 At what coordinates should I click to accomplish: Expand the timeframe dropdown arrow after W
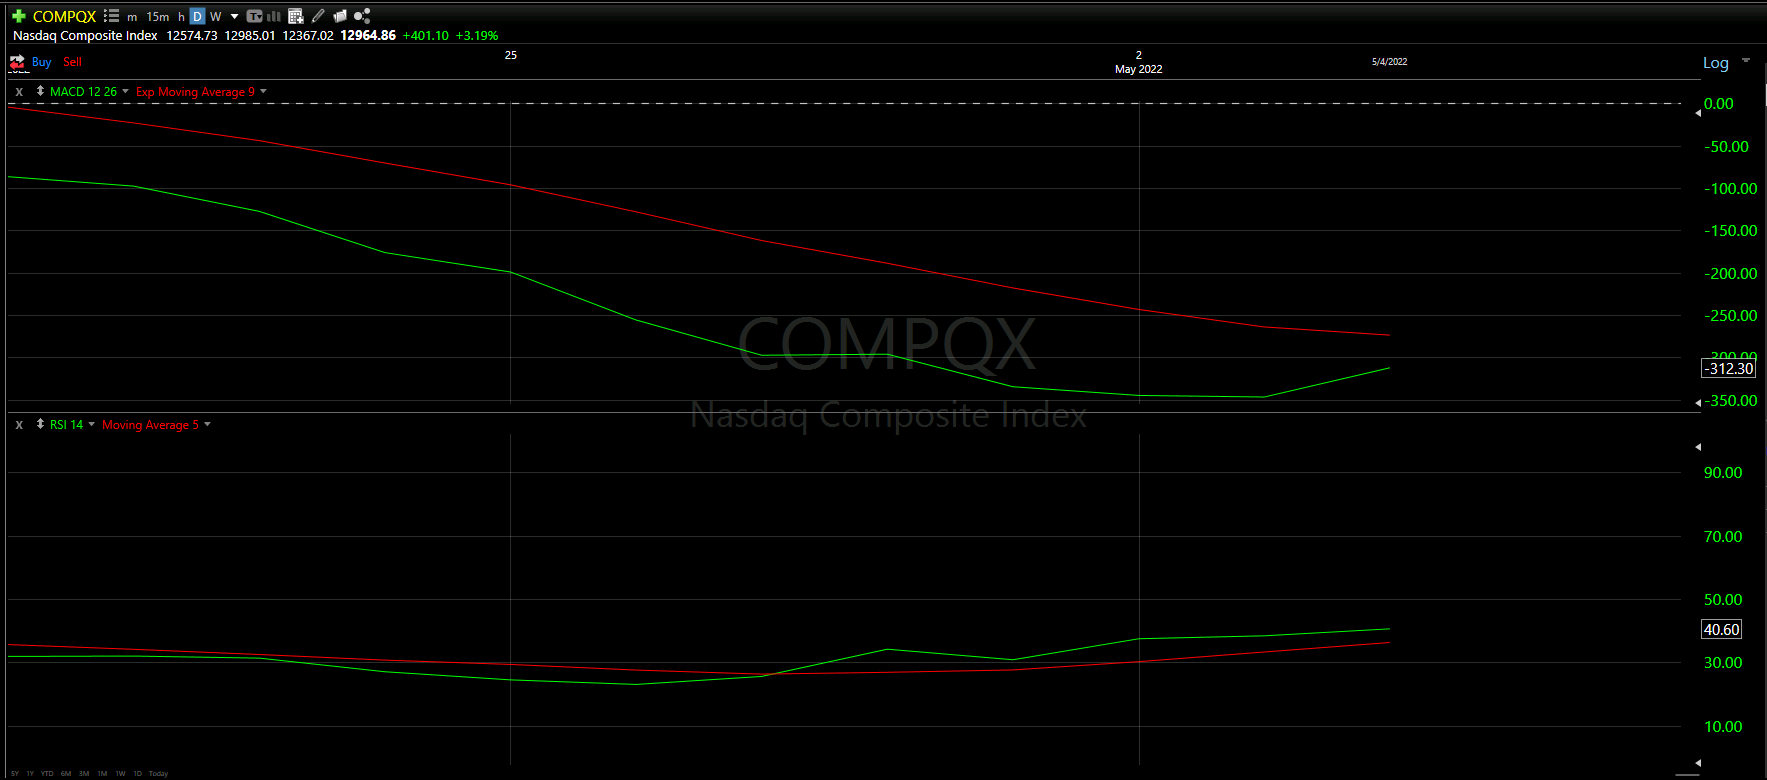[235, 17]
